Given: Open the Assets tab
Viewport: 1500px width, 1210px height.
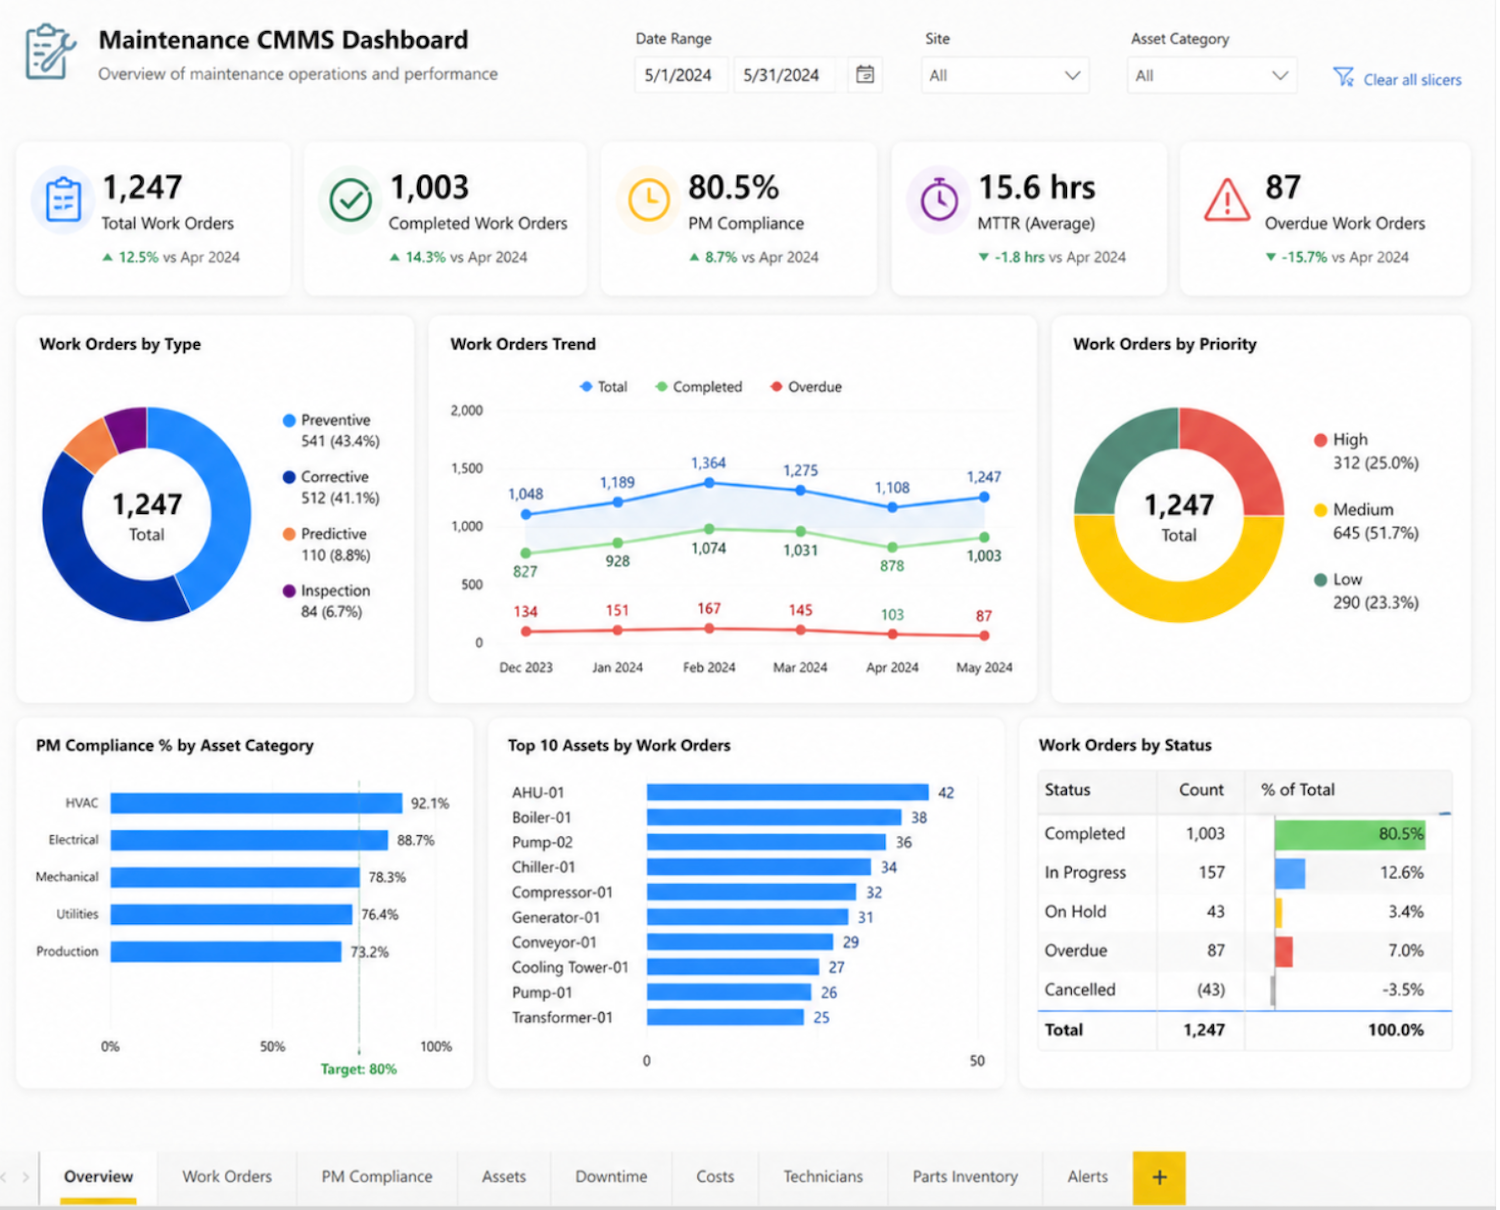Looking at the screenshot, I should (504, 1177).
